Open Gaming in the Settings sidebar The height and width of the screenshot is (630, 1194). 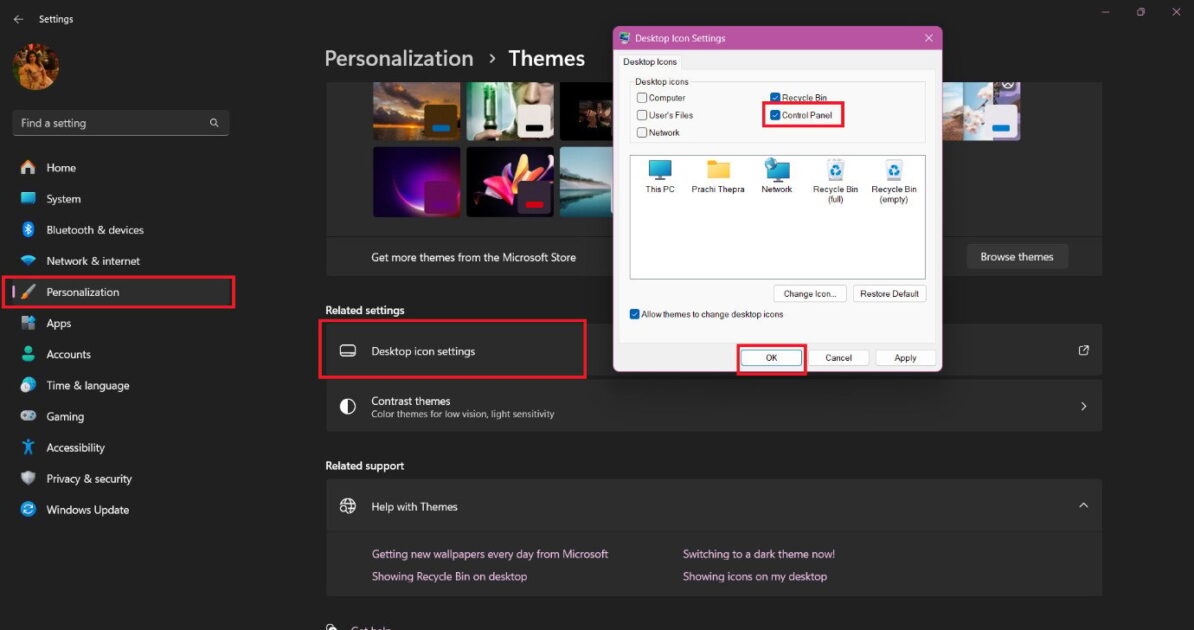120,416
